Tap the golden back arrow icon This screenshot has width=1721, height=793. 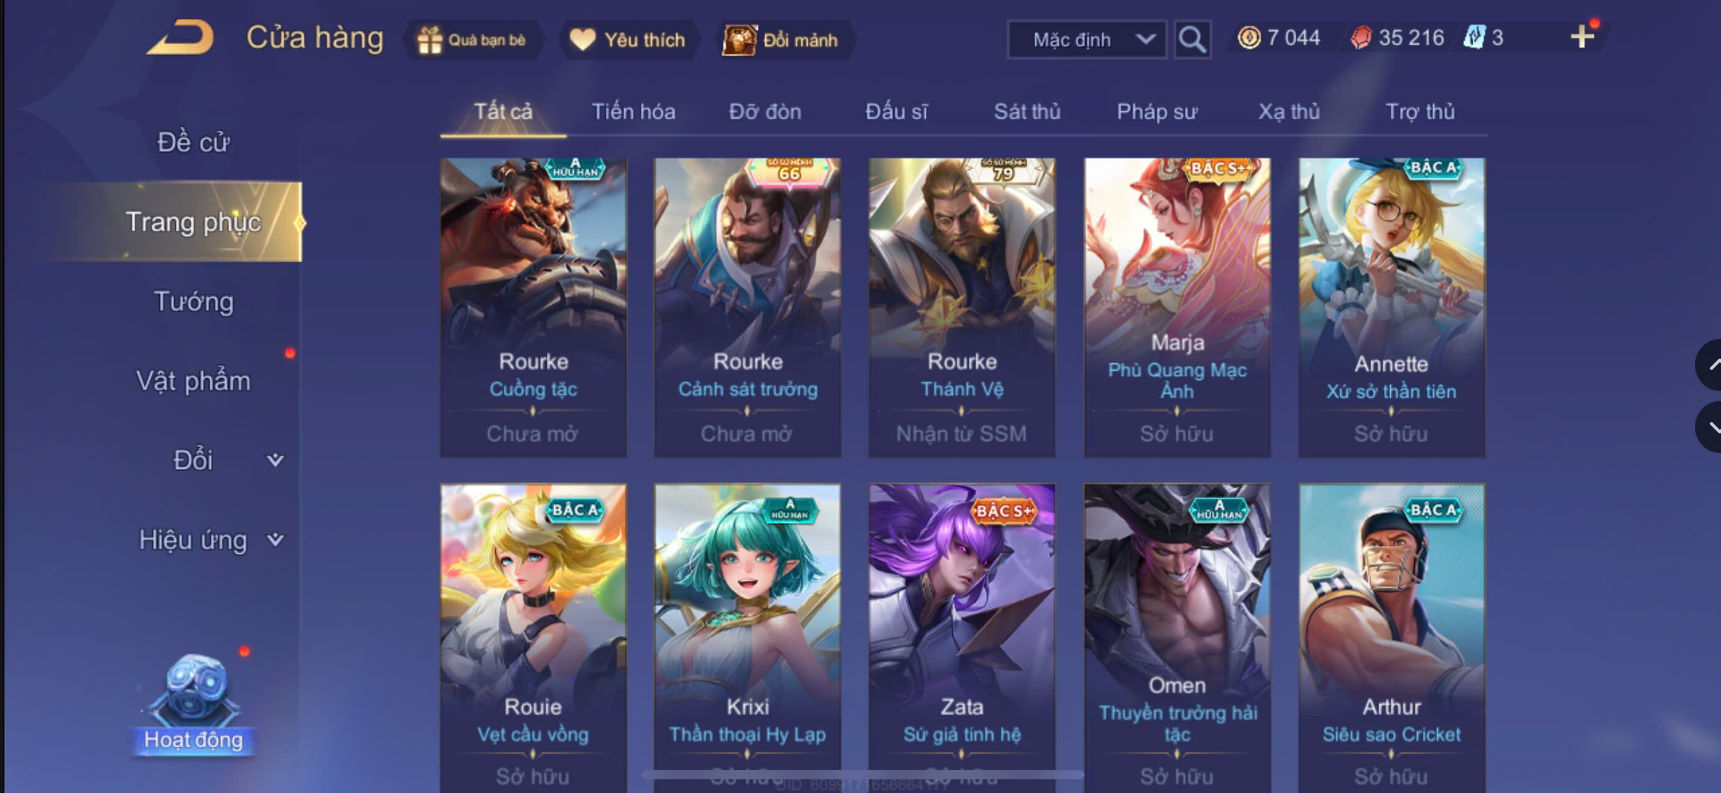click(x=181, y=38)
